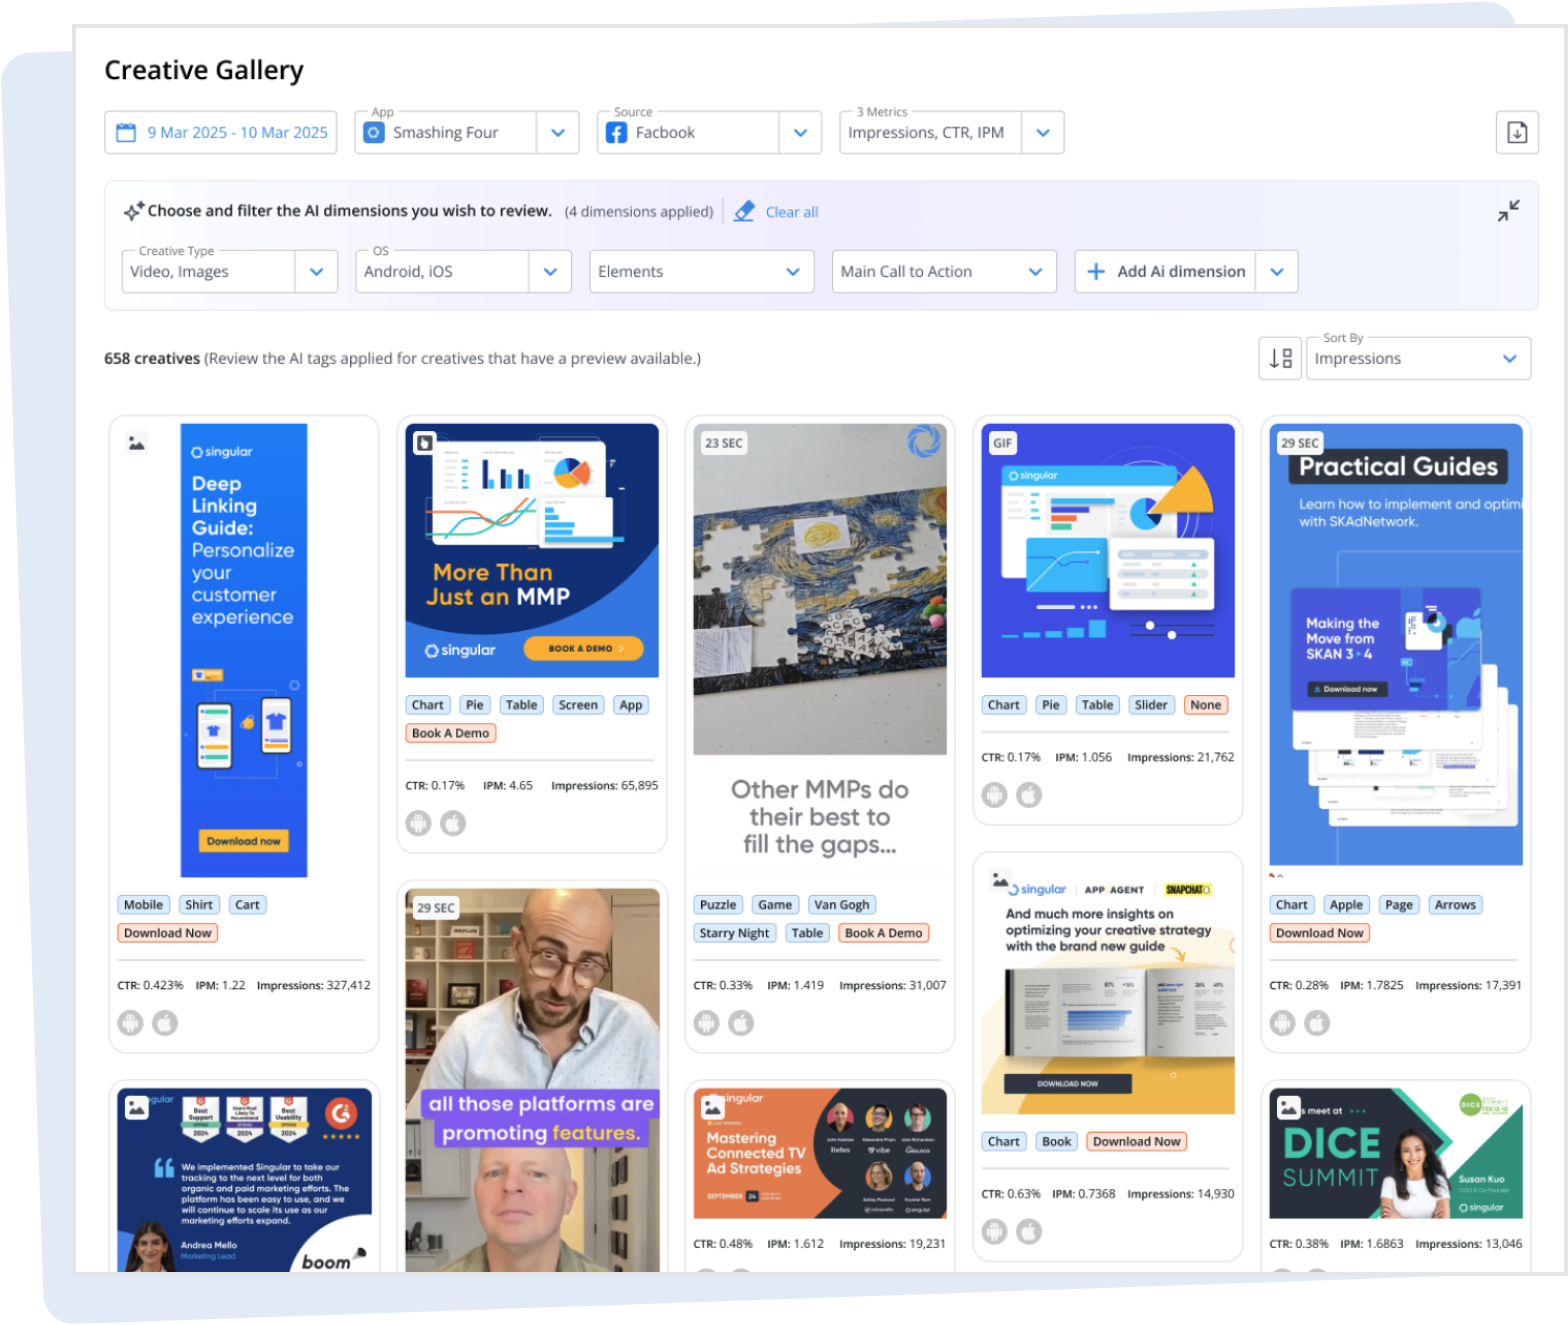Click Android icon on More Than Just an MMP card
1568x1325 pixels.
tap(419, 823)
